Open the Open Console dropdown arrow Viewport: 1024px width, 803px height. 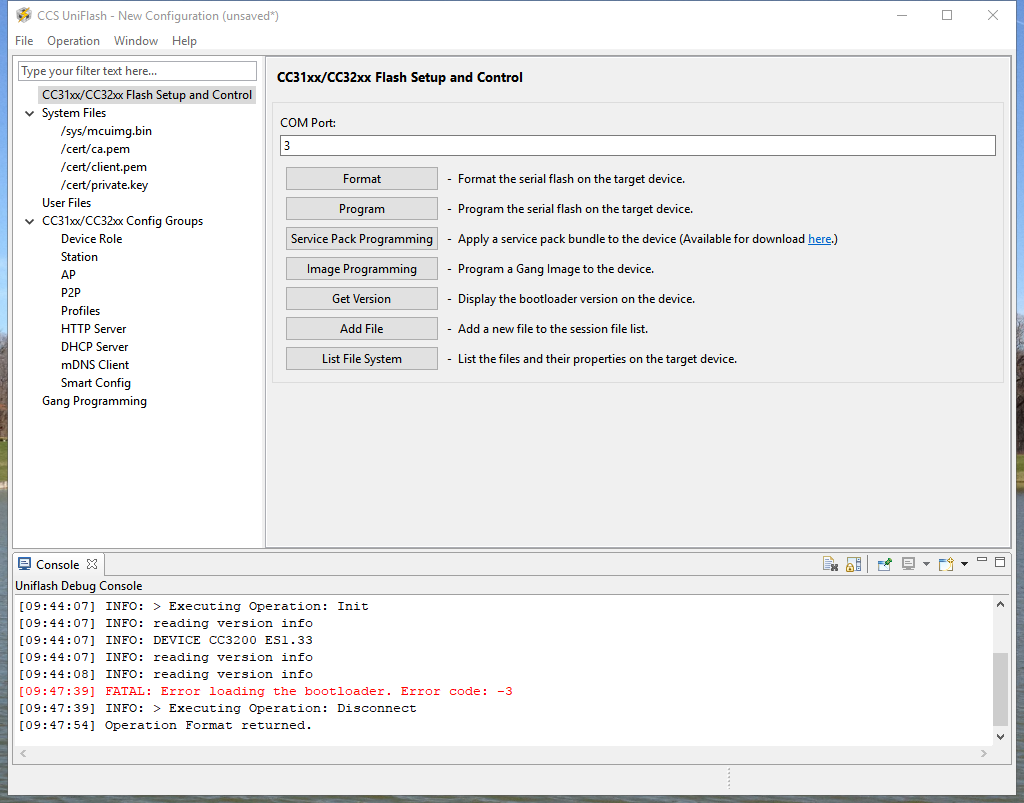(964, 564)
